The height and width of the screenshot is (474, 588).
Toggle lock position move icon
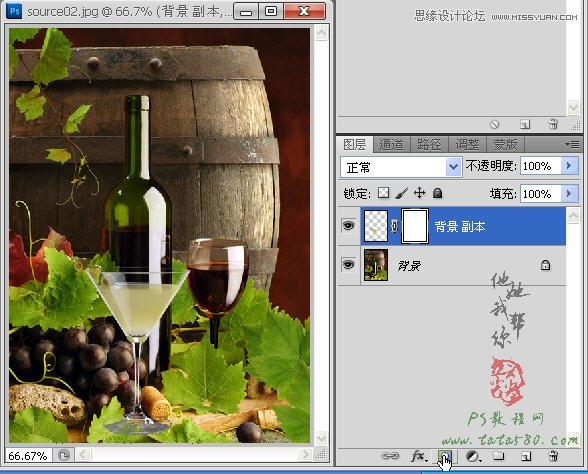pyautogui.click(x=419, y=193)
